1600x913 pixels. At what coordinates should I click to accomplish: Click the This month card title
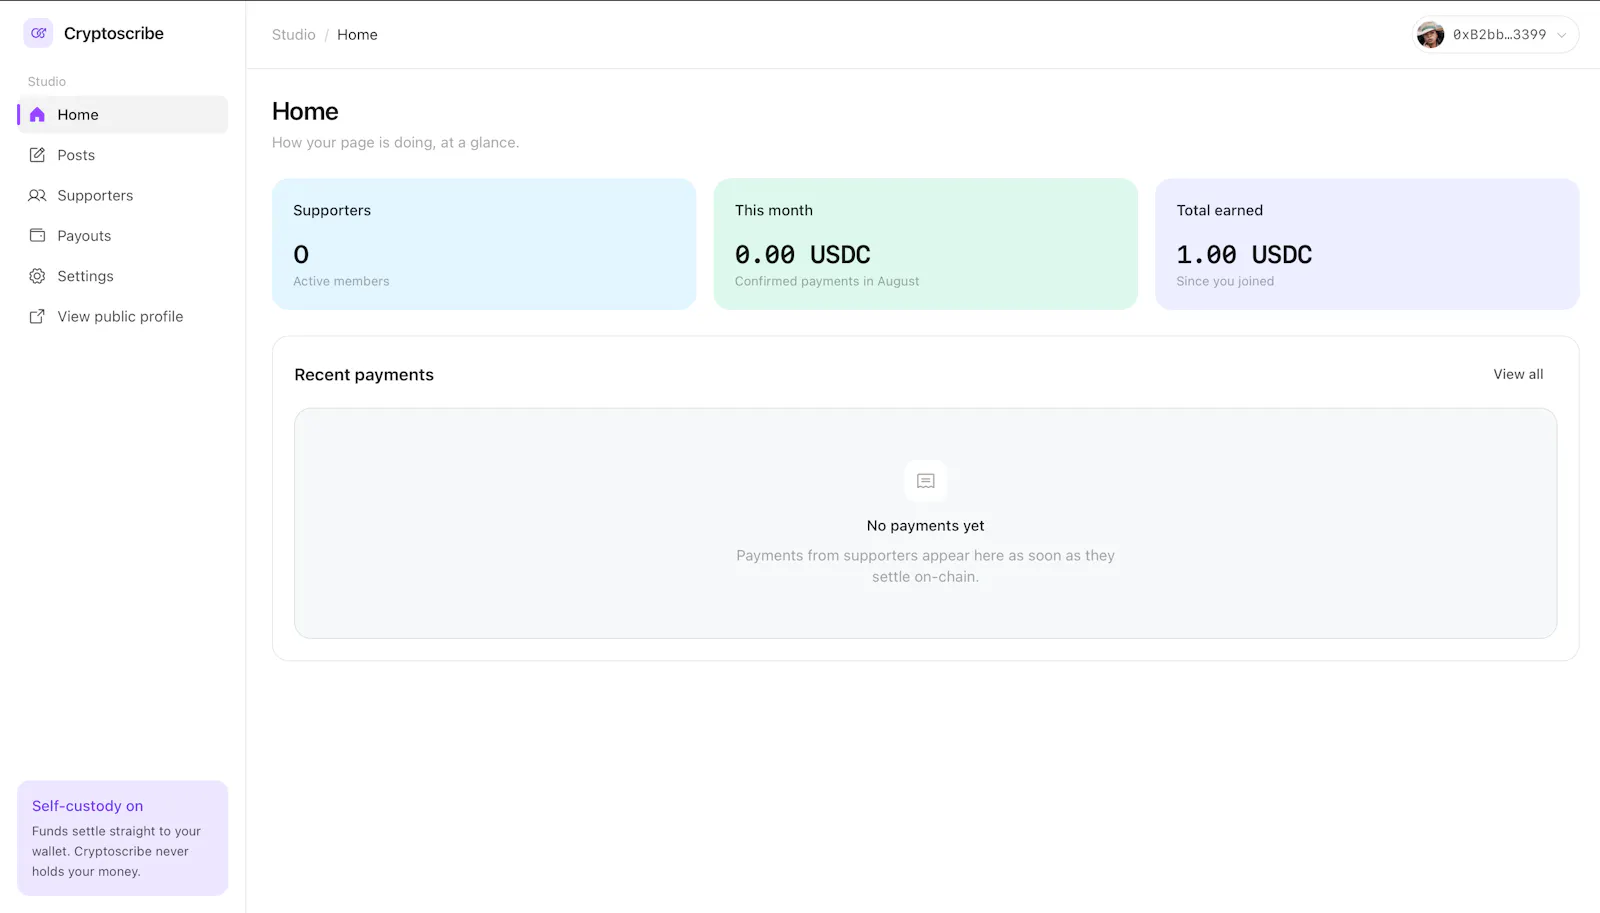774,210
